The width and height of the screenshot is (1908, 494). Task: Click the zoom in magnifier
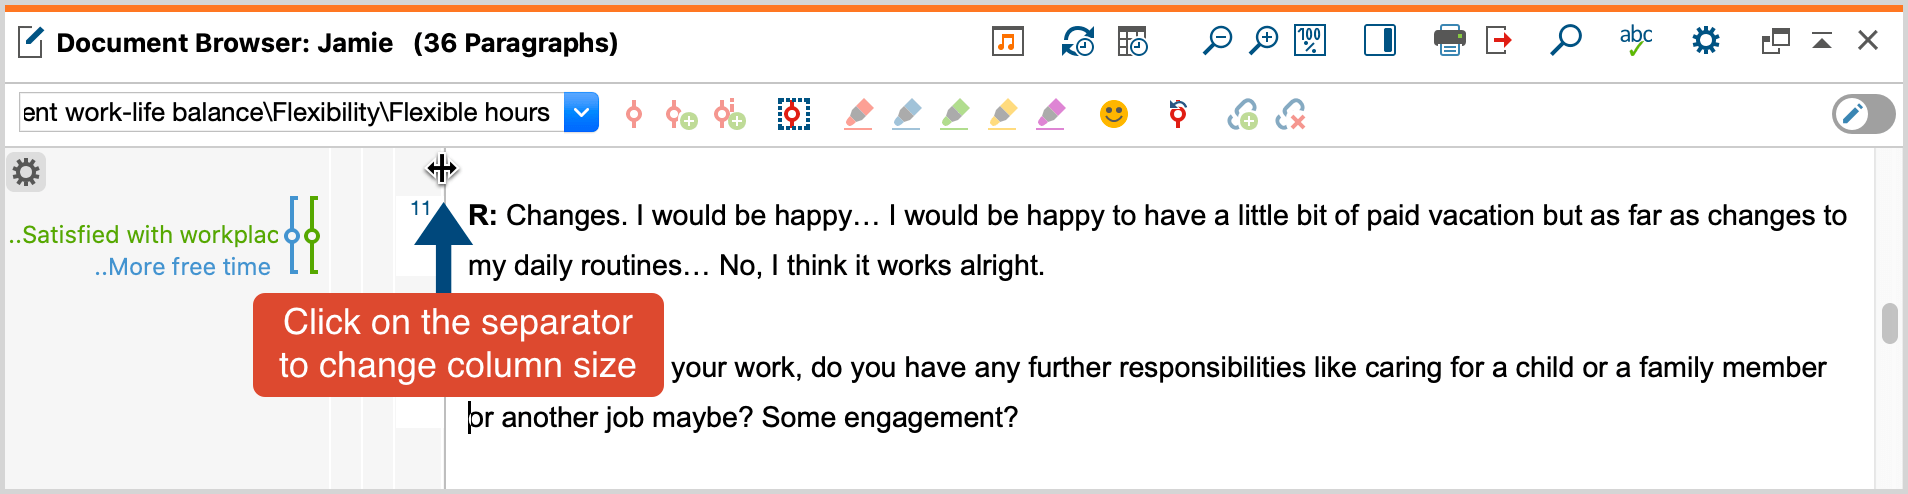click(x=1264, y=41)
